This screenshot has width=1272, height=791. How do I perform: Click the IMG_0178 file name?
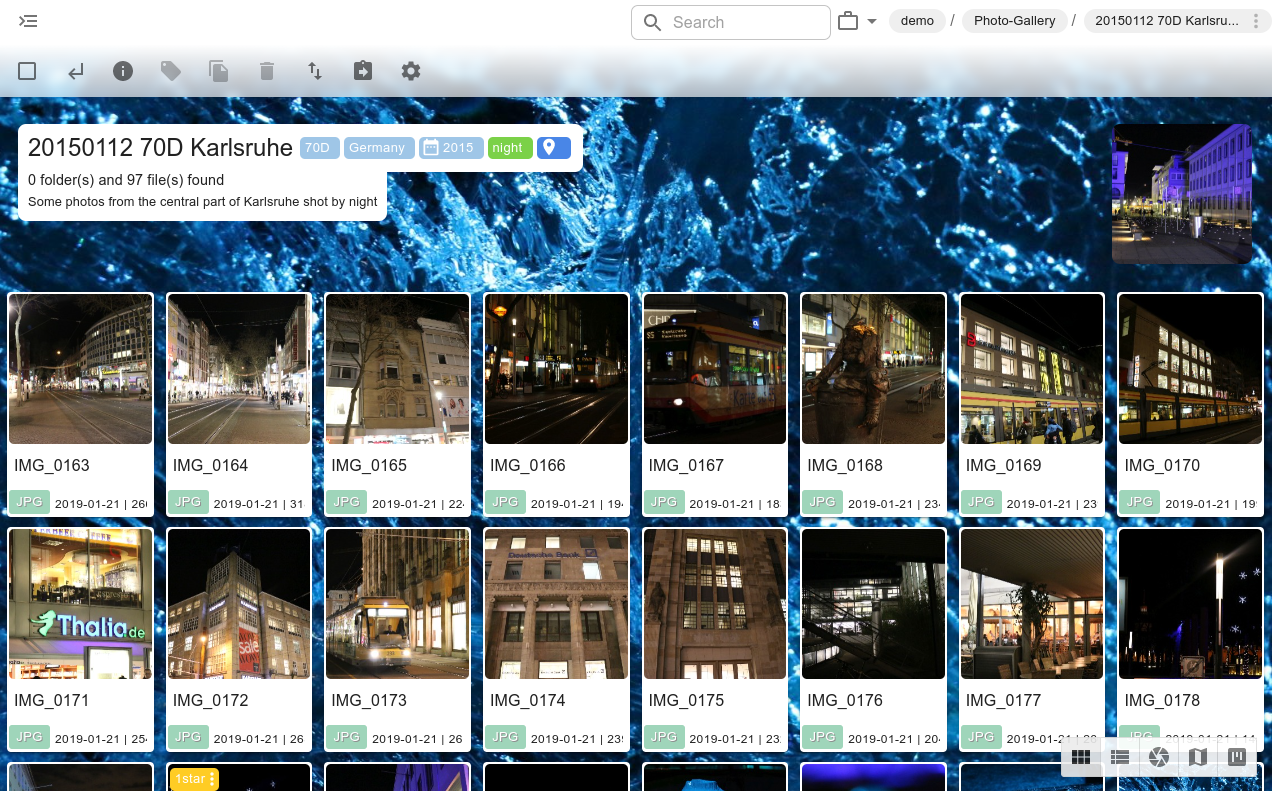tap(1162, 701)
